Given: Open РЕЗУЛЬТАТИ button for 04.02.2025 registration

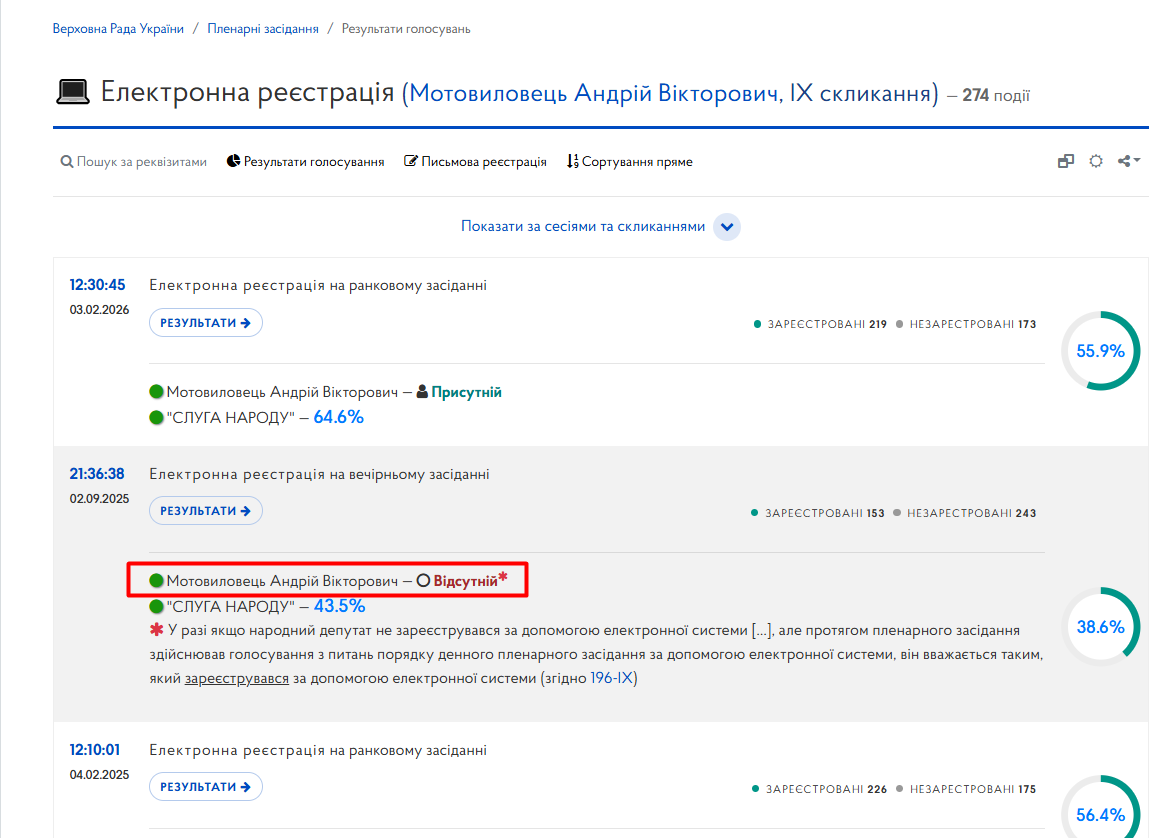Looking at the screenshot, I should pos(206,787).
